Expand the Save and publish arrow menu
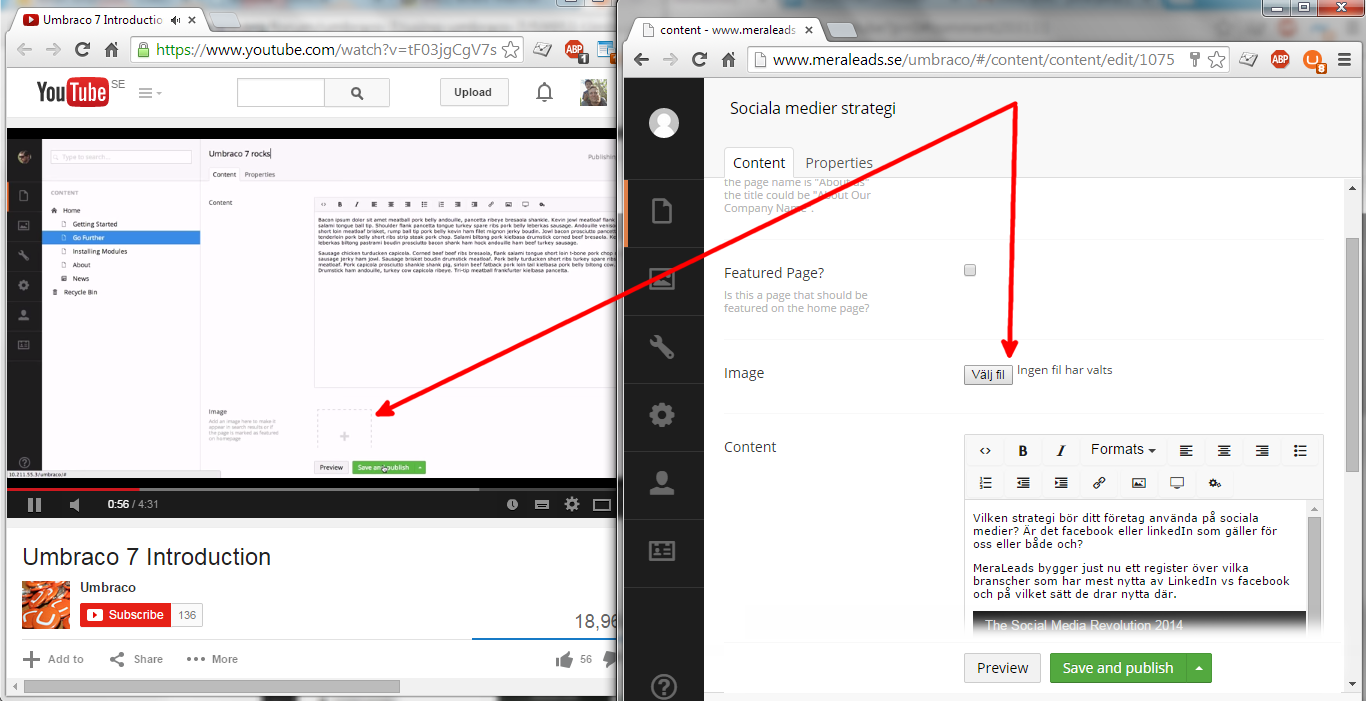The image size is (1366, 701). [1199, 668]
